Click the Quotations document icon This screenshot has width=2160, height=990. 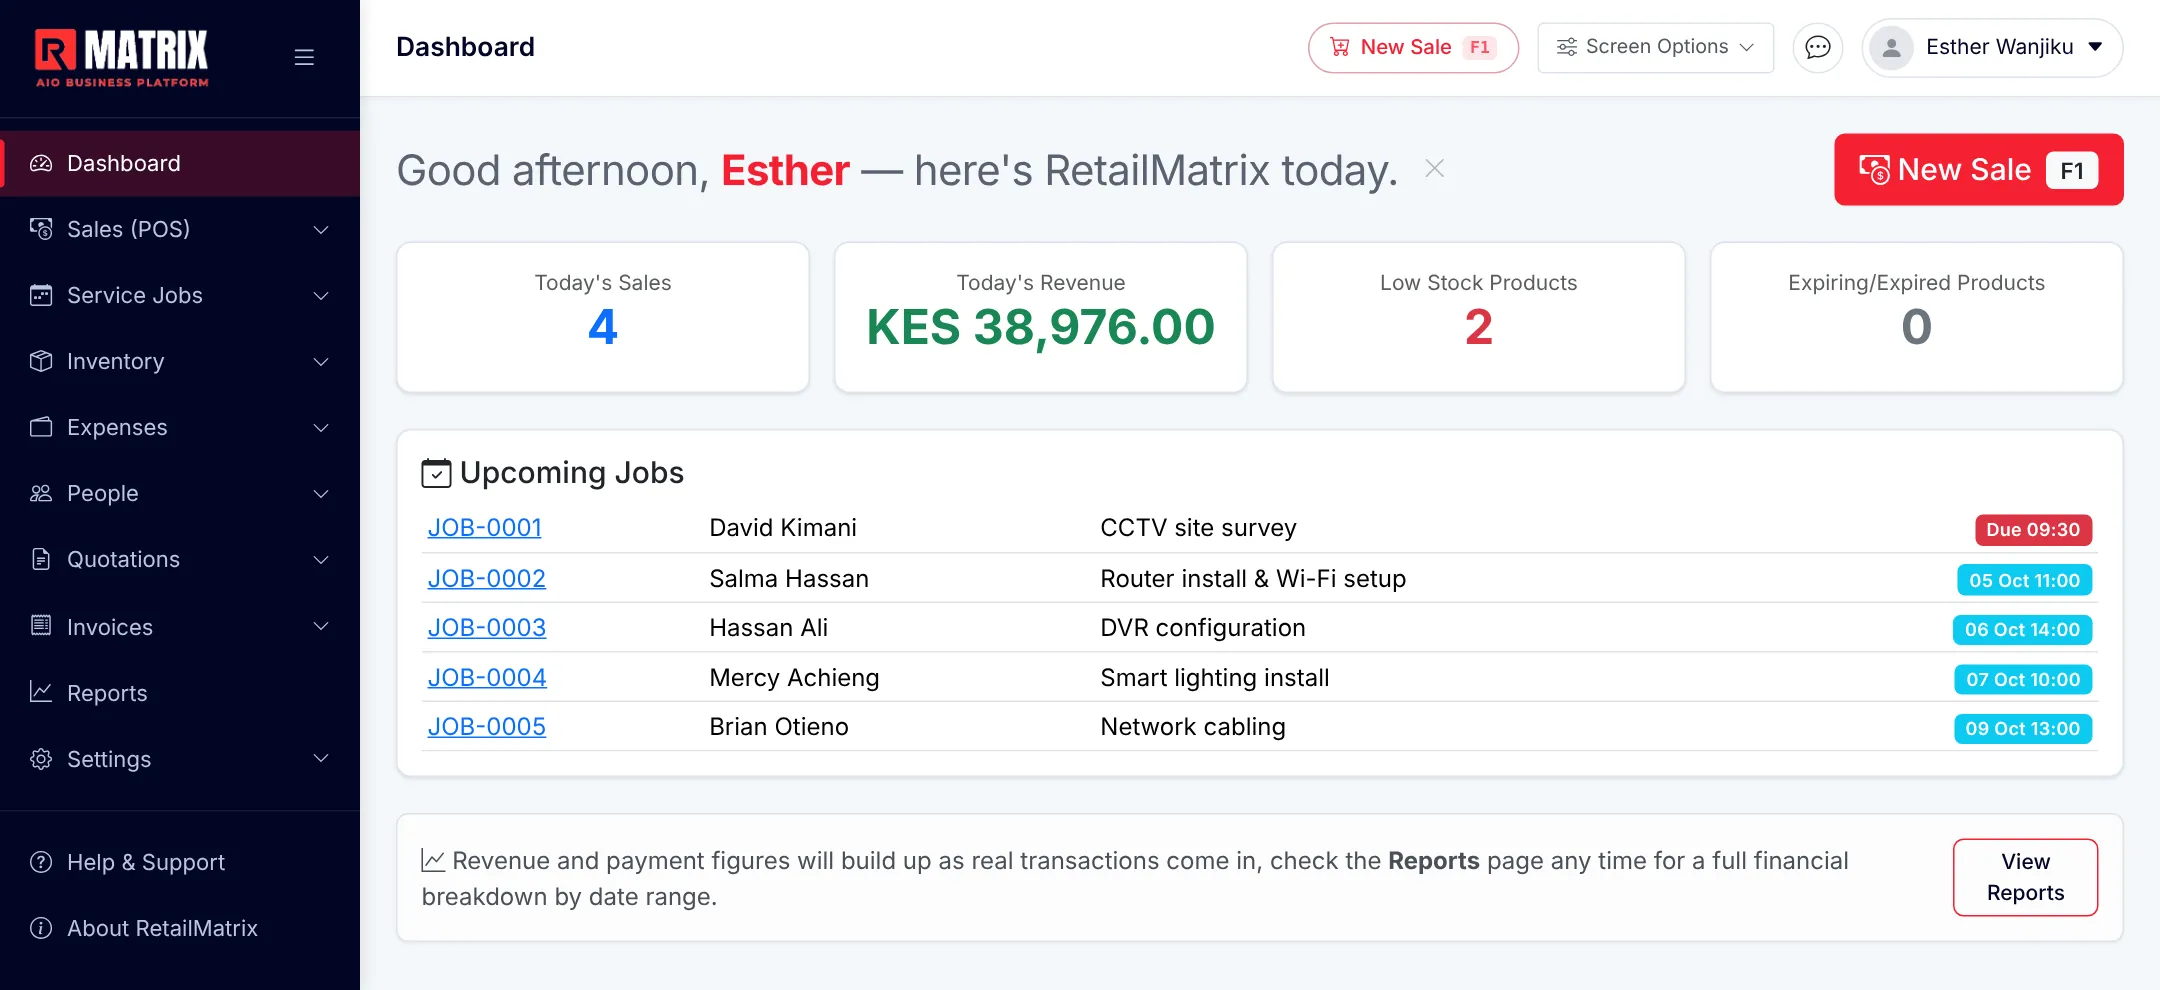[41, 559]
